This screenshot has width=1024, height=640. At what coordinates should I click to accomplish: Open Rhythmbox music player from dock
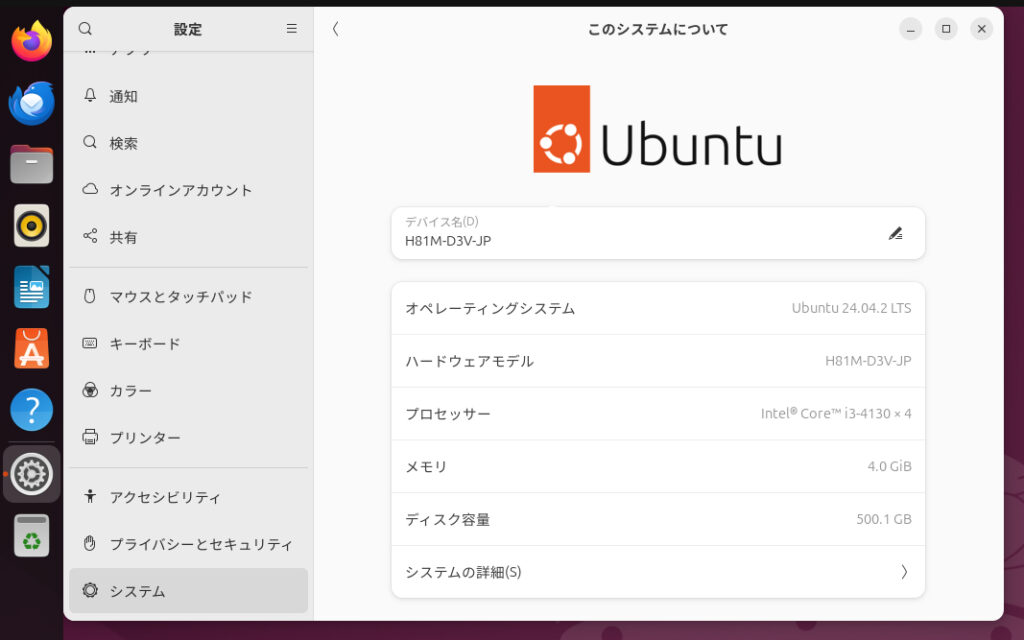pos(31,225)
